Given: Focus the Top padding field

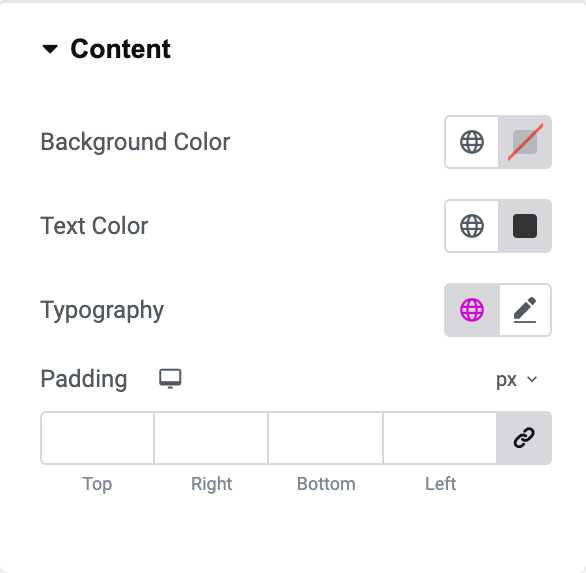Looking at the screenshot, I should tap(98, 438).
